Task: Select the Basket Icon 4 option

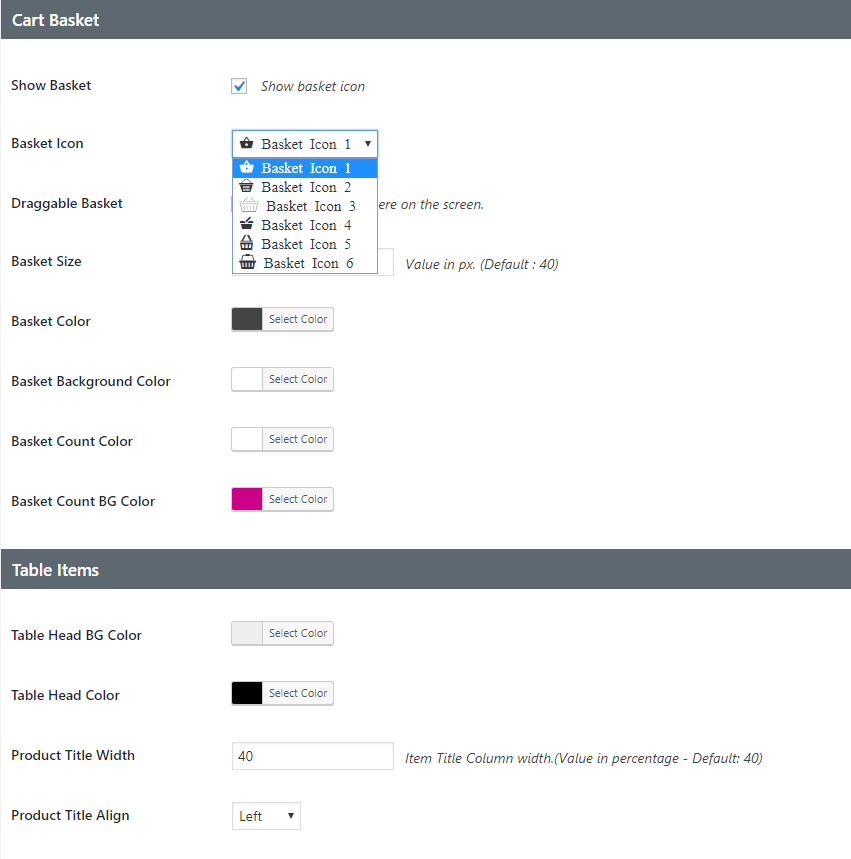Action: point(305,225)
